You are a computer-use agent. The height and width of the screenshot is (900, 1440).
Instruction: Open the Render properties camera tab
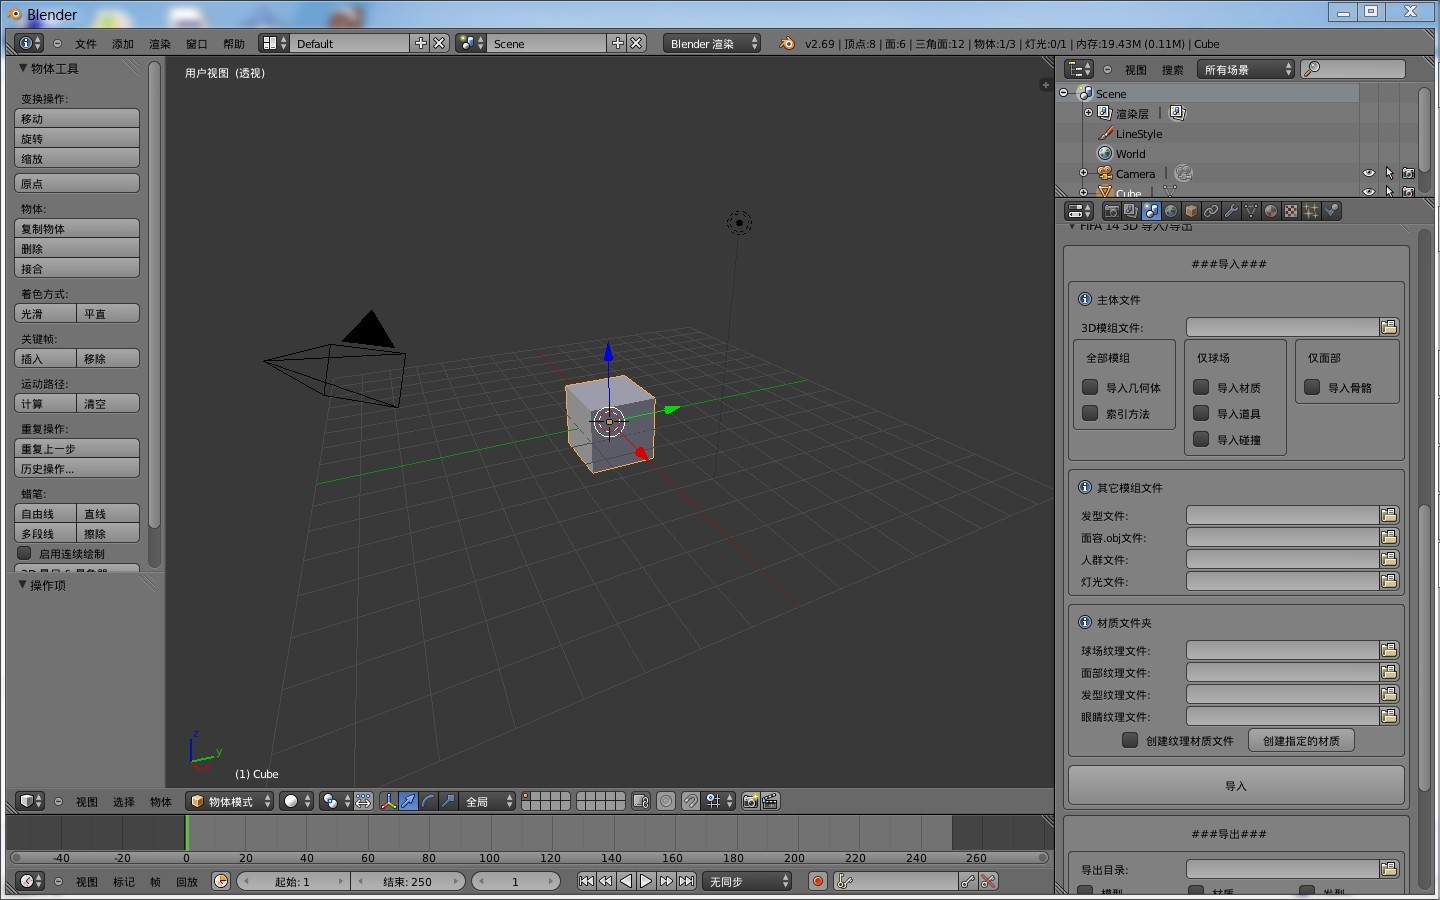click(1111, 211)
